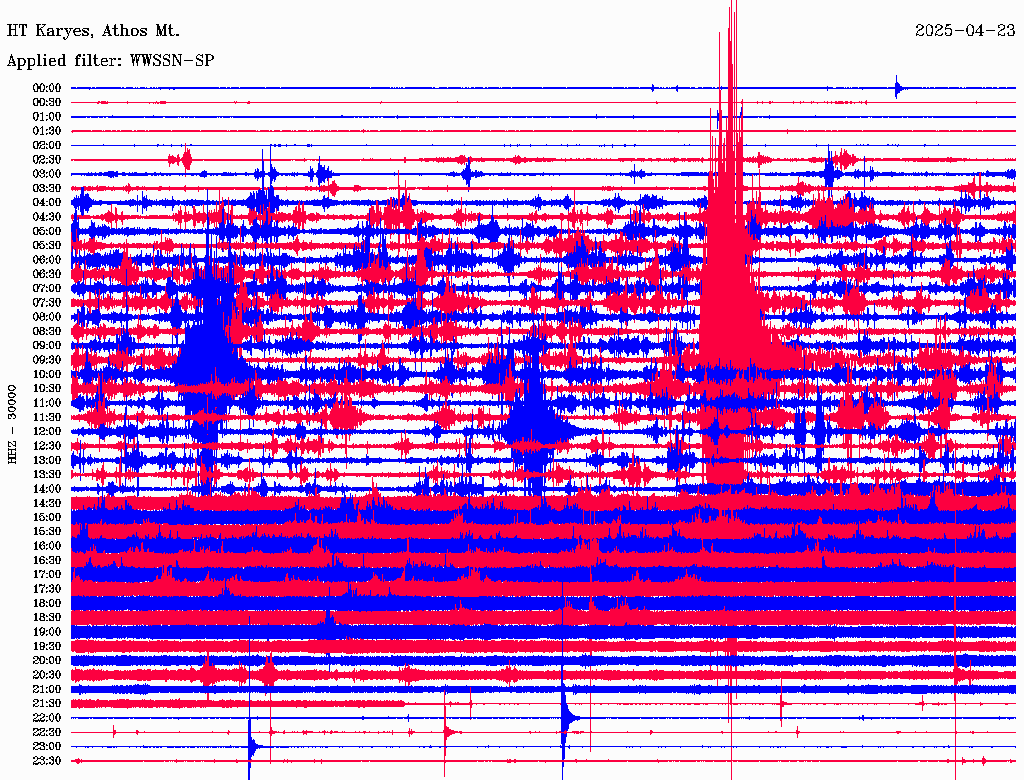Viewport: 1024px width, 780px height.
Task: Select the 19:30 time label
Action: pyautogui.click(x=47, y=646)
